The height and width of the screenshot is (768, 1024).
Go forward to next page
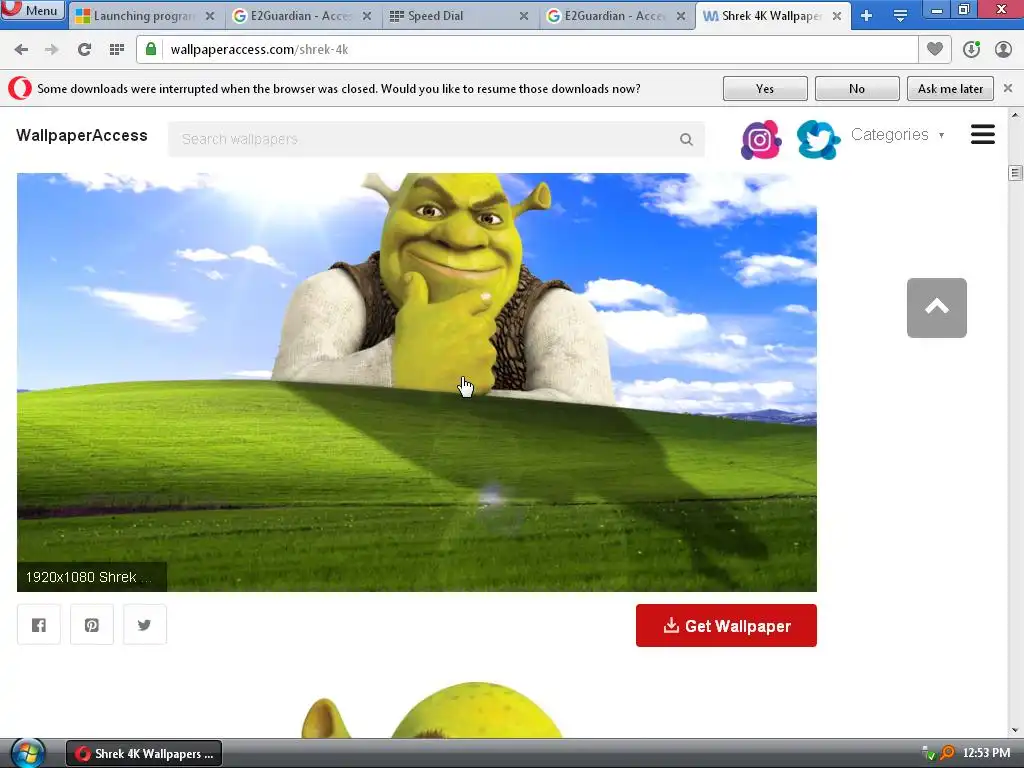coord(52,50)
